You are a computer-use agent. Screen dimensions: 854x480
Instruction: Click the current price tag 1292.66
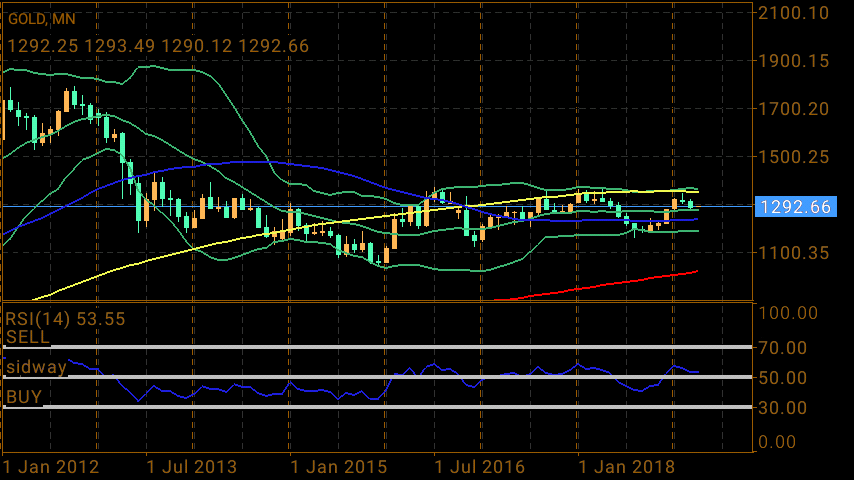tap(796, 207)
